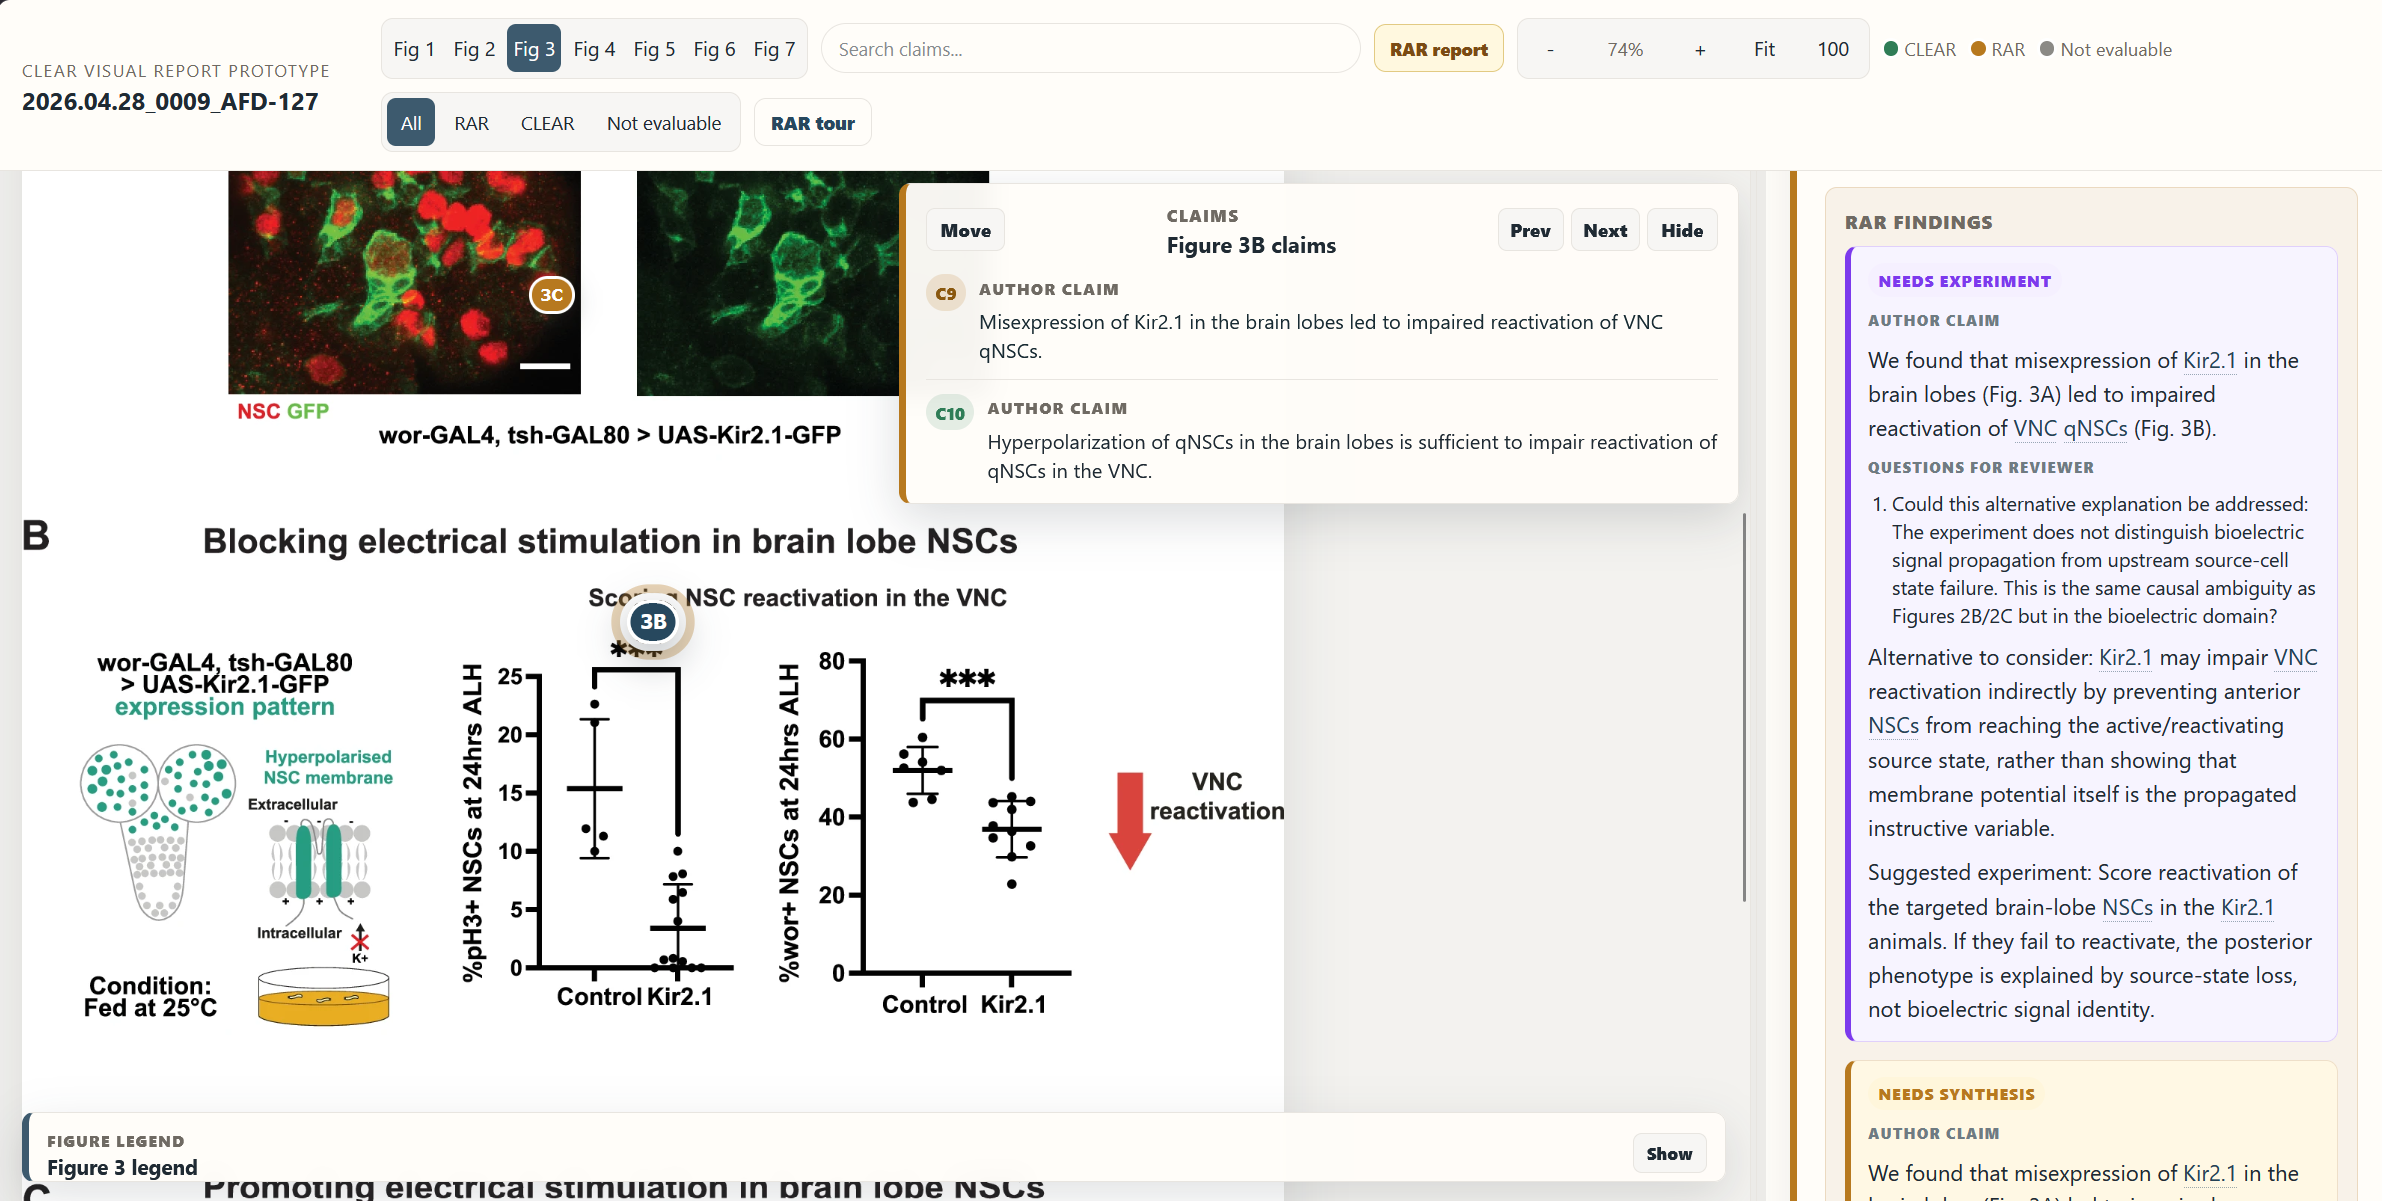Click the red-green NSC GFP micrograph
This screenshot has height=1201, width=2382.
coord(404,282)
